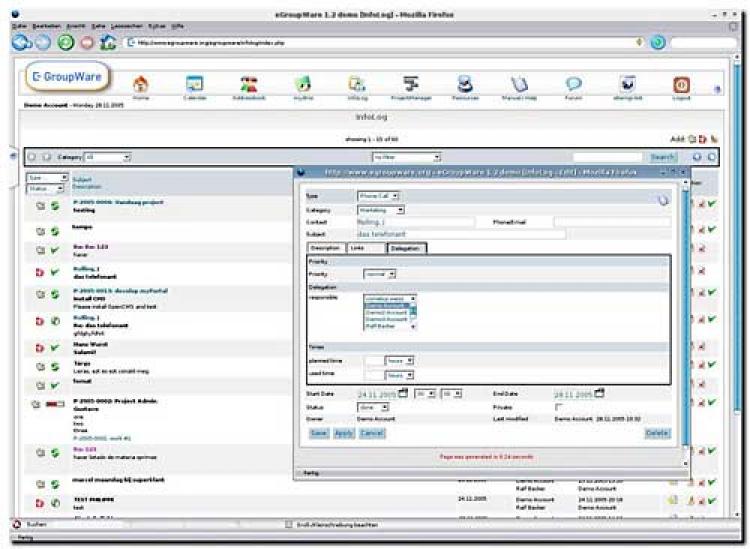The height and width of the screenshot is (549, 750).
Task: Toggle checkbox in browser find bar
Action: click(289, 524)
